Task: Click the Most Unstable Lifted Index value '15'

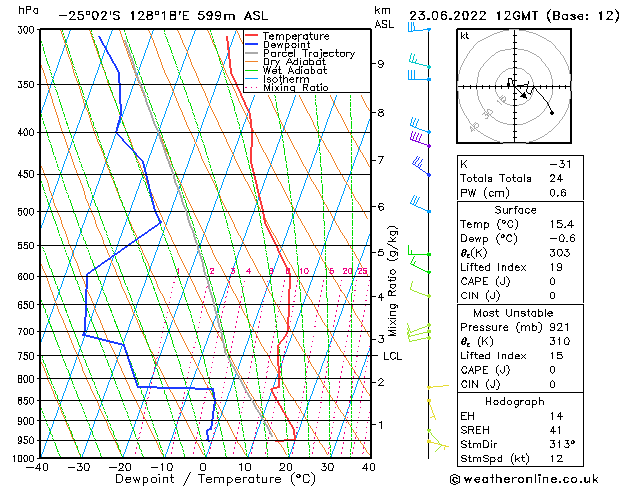Action: (556, 356)
